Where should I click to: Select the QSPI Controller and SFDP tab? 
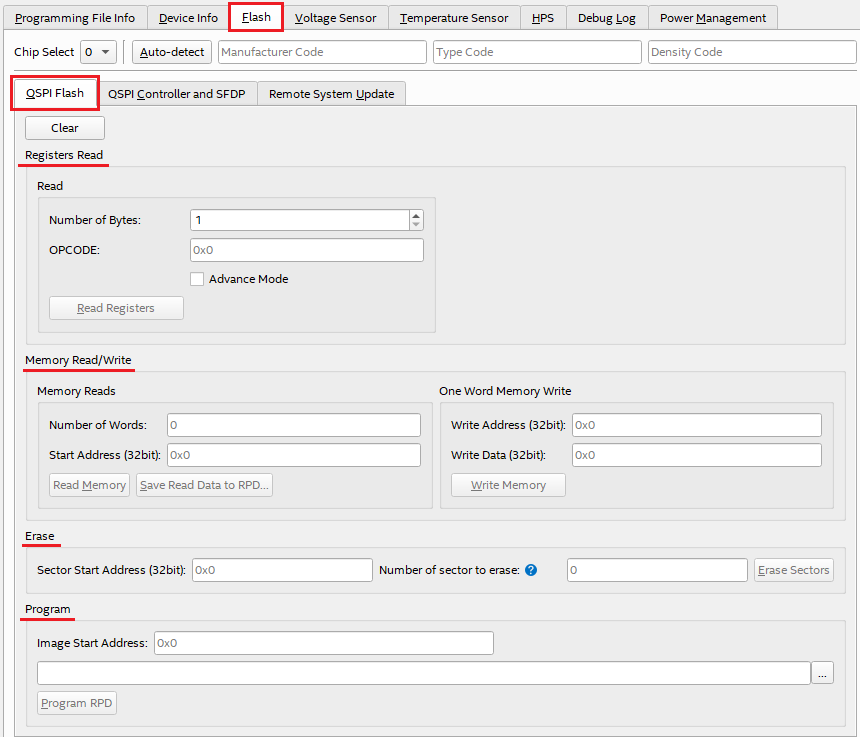177,94
